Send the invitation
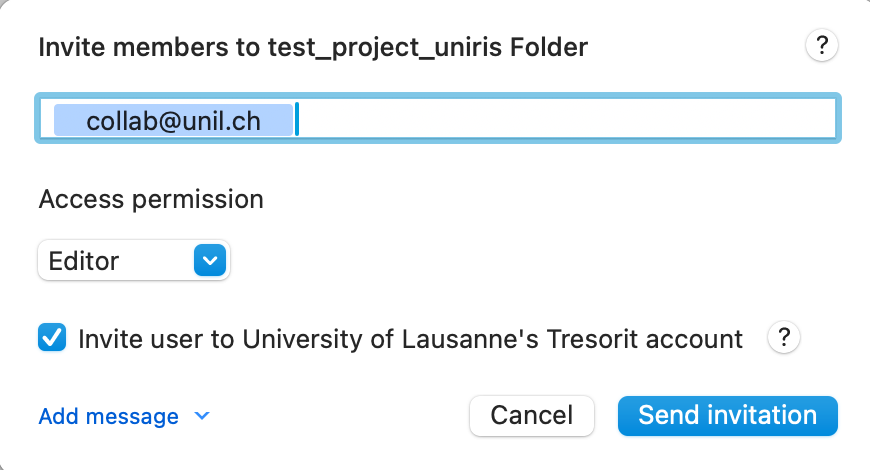870x470 pixels. point(727,415)
